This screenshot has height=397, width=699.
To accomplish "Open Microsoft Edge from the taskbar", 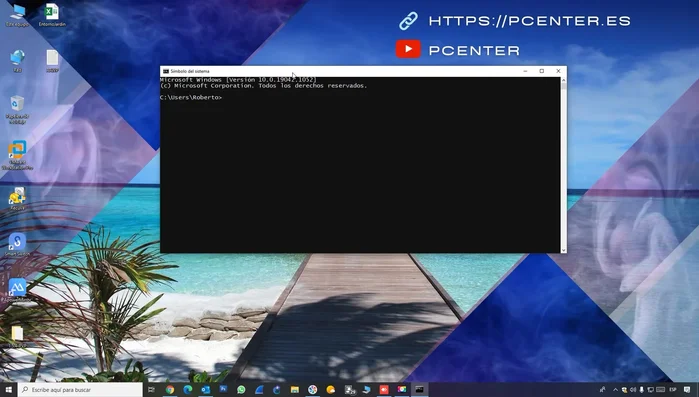I will [188, 390].
